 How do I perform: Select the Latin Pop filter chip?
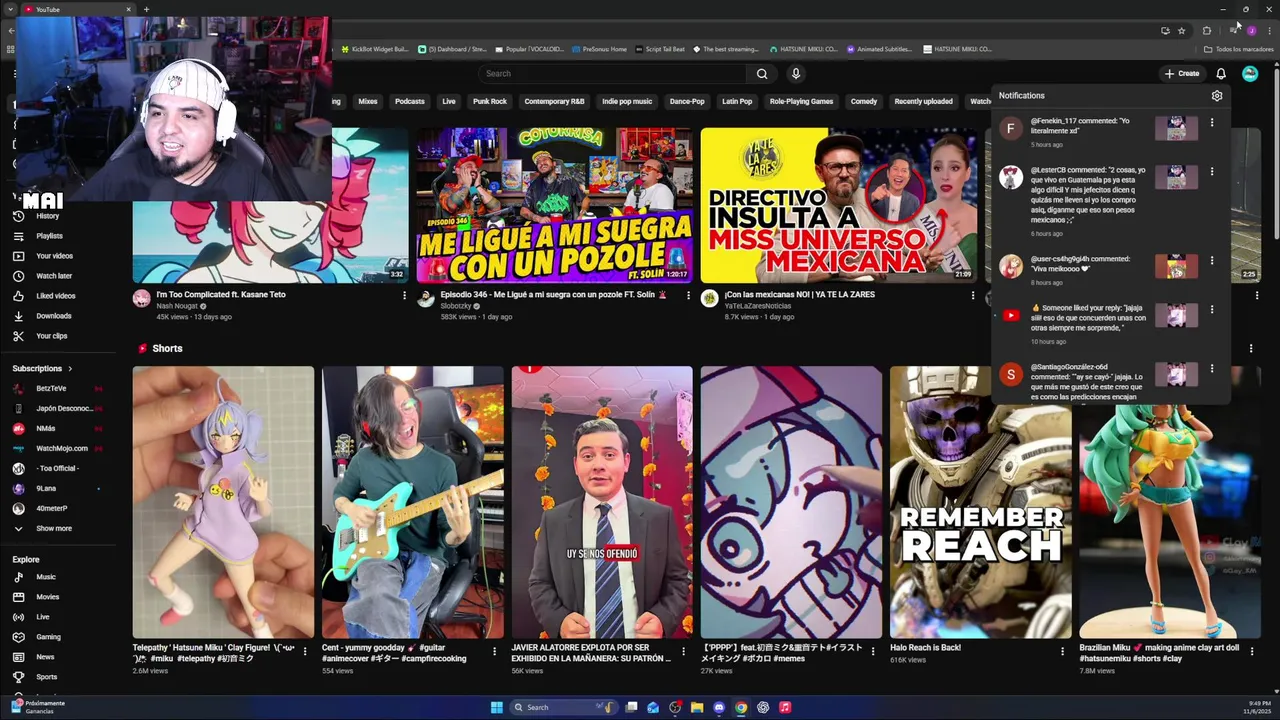click(x=737, y=102)
